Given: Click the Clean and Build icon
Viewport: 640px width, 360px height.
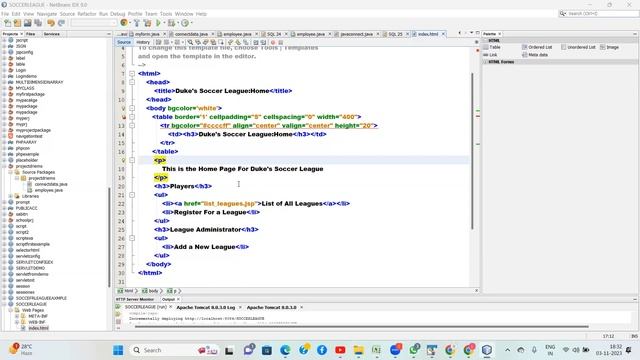Looking at the screenshot, I should tap(147, 23).
